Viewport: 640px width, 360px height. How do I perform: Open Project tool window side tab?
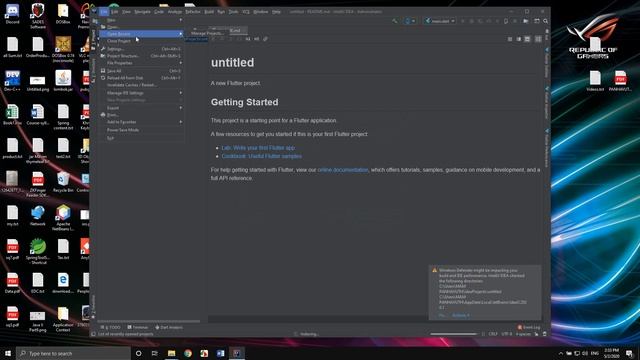pos(93,40)
